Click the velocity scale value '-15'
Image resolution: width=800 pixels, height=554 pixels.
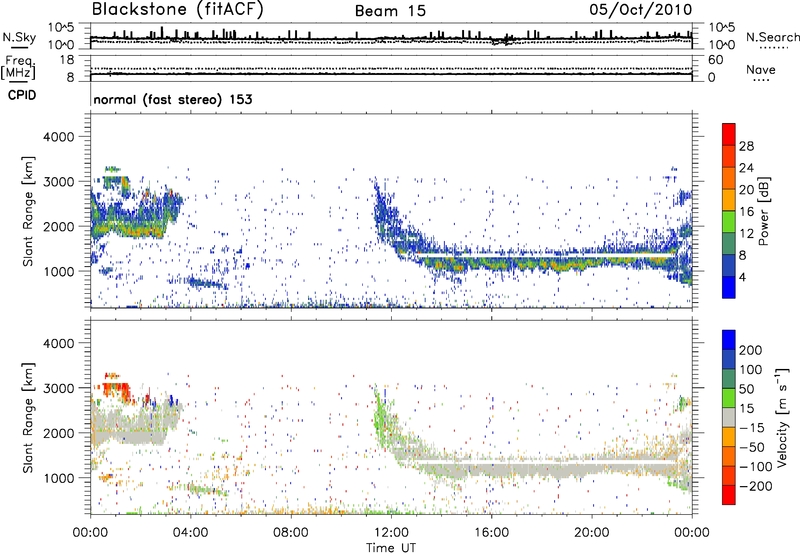[x=751, y=428]
